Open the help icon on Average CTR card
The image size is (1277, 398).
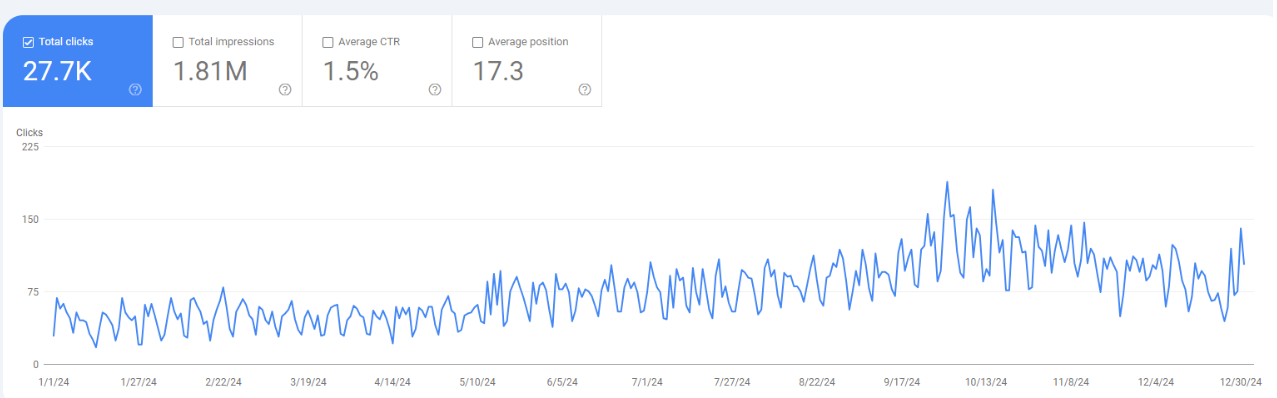(x=435, y=89)
